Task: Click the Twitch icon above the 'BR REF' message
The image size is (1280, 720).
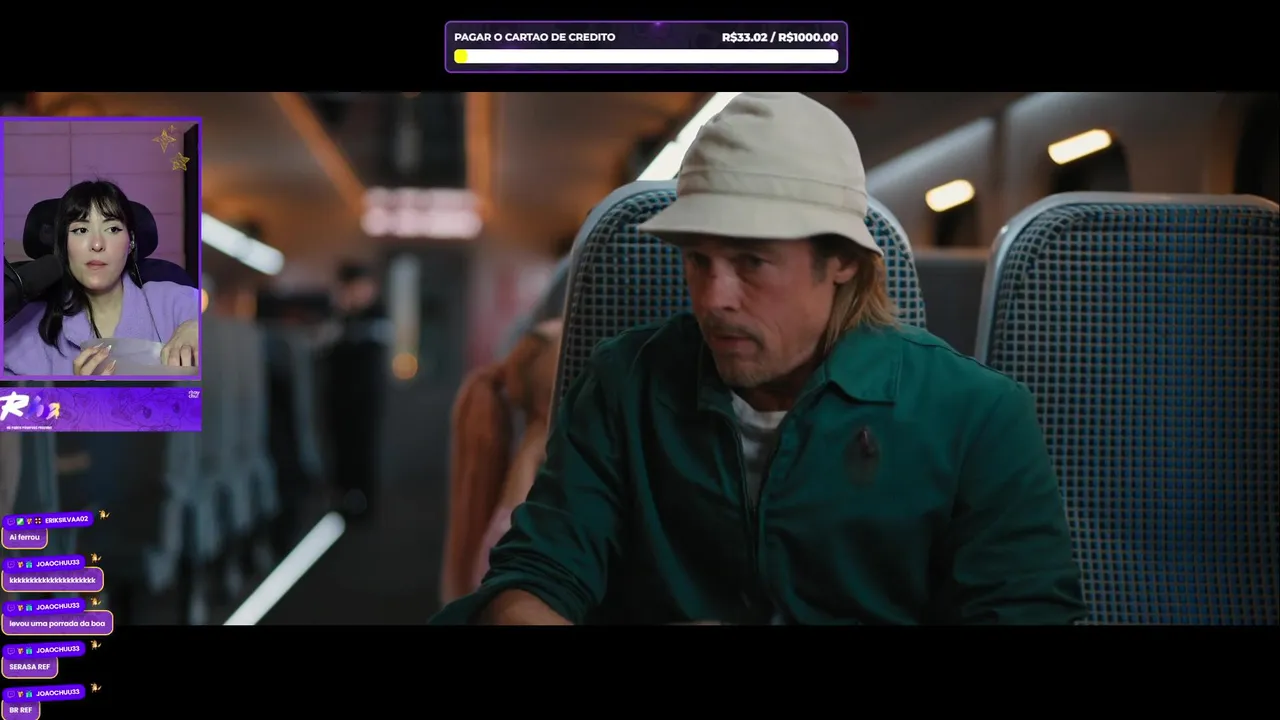Action: coord(11,693)
